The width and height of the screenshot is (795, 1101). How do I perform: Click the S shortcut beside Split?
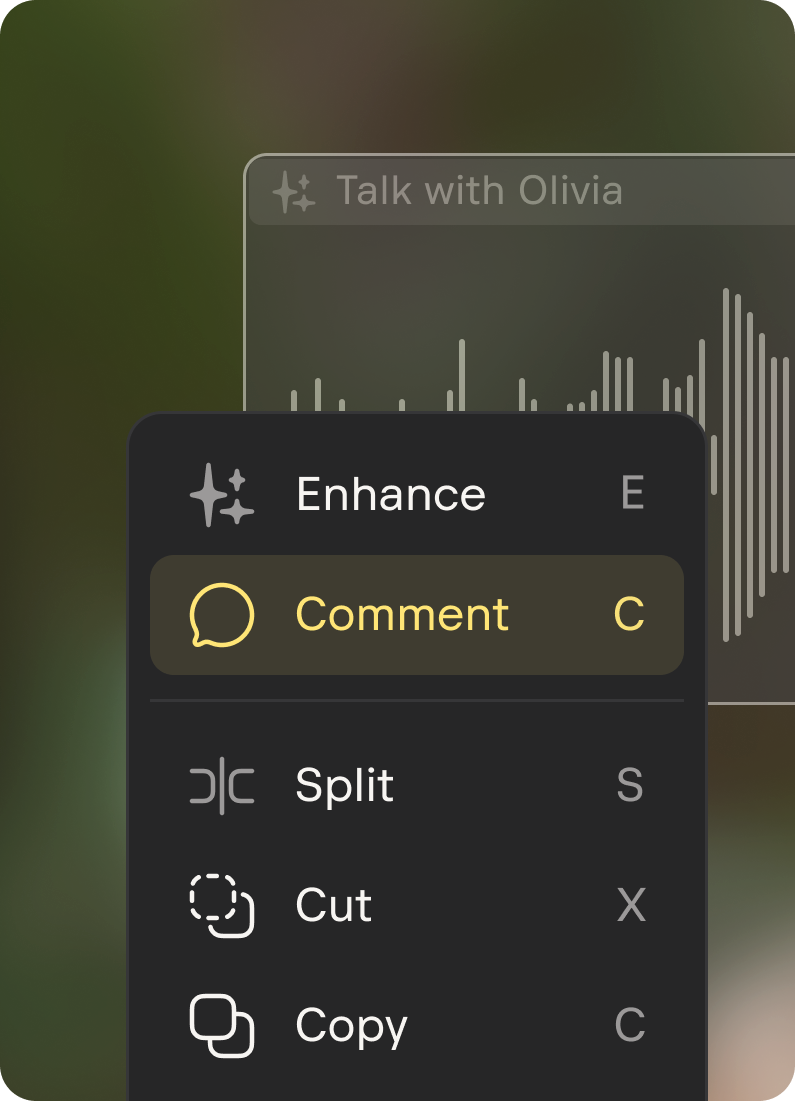(630, 786)
